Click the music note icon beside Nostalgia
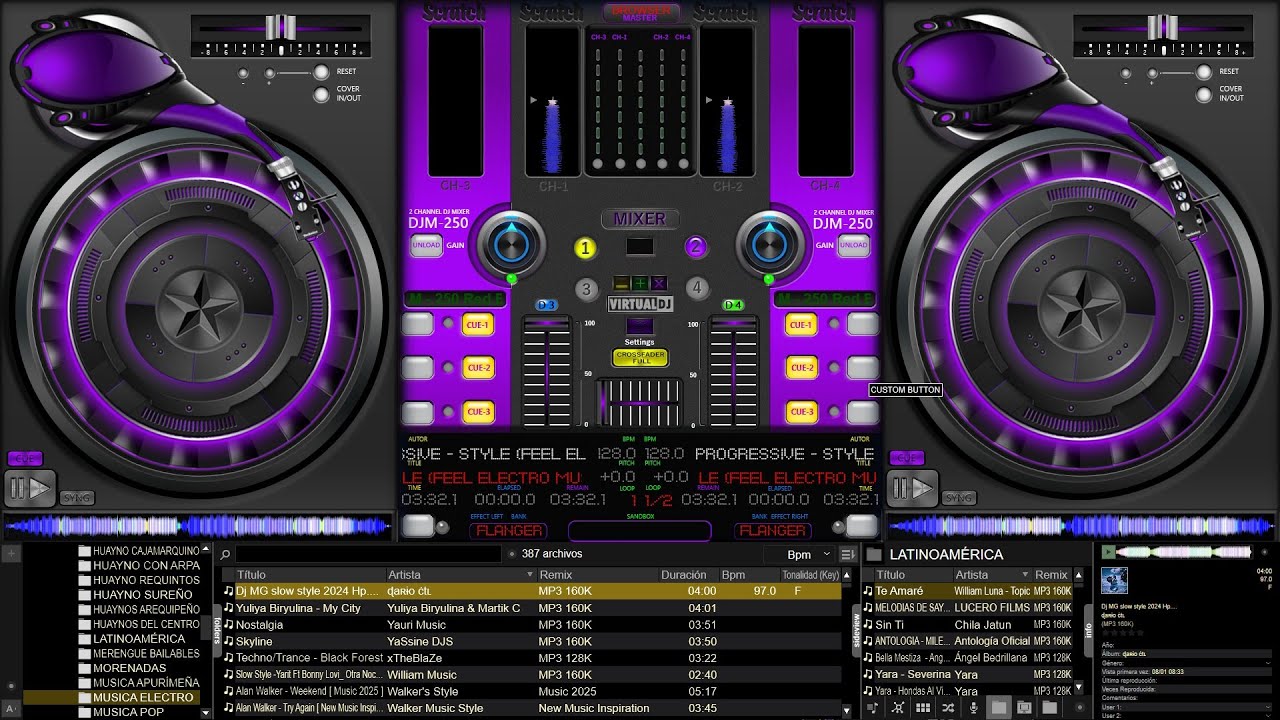 tap(229, 625)
